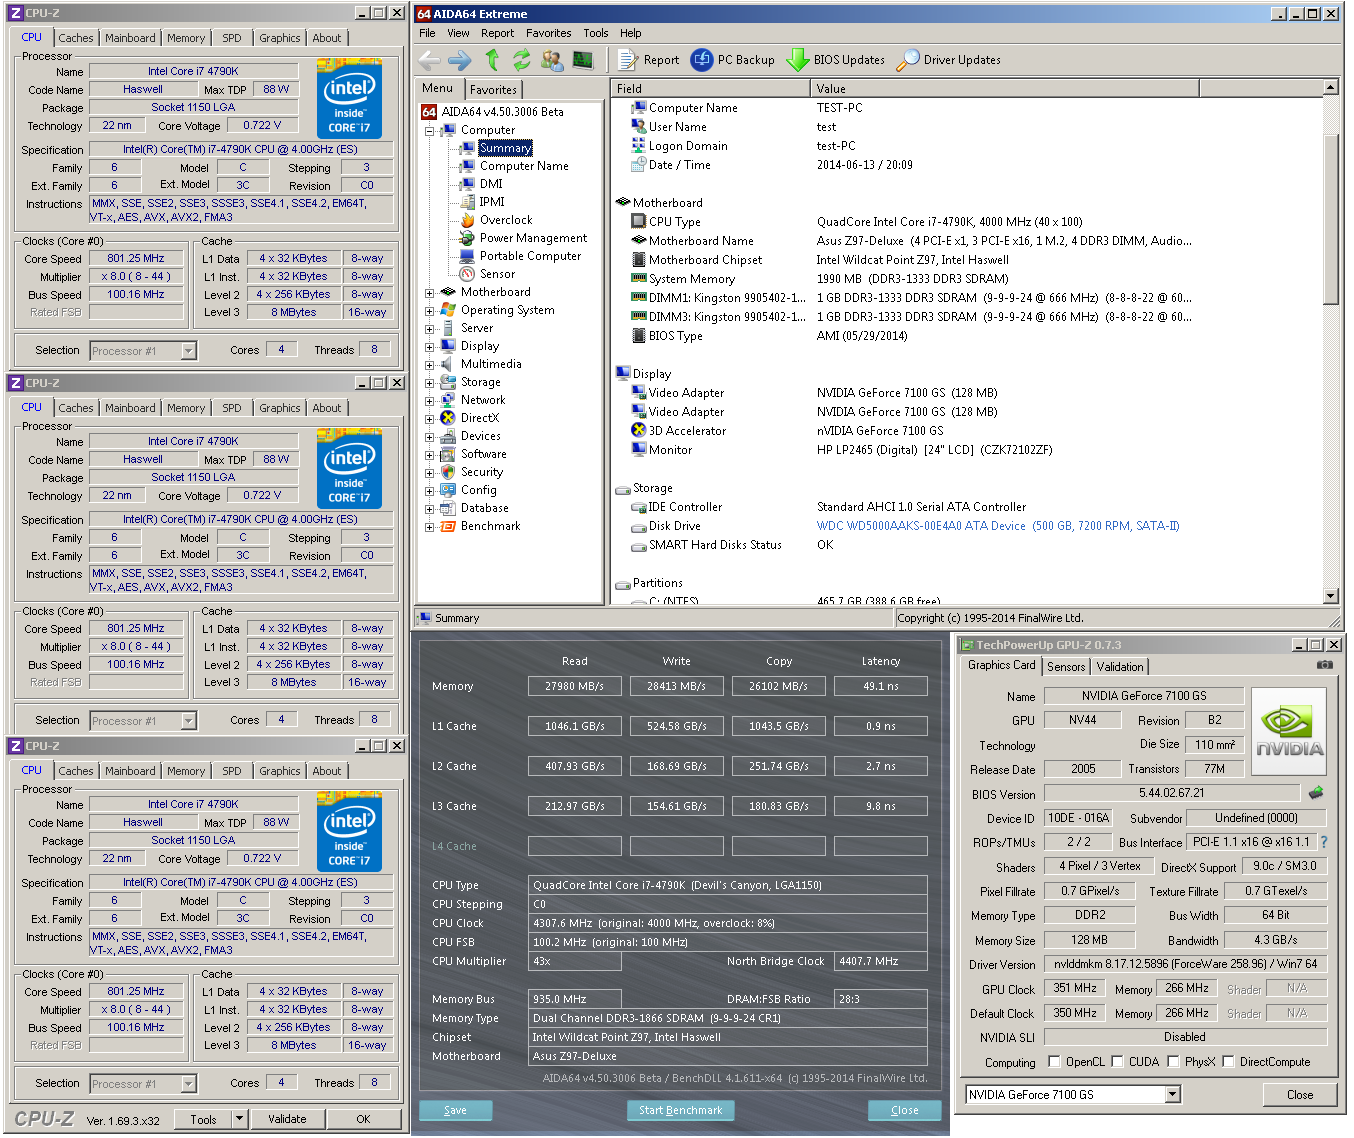This screenshot has width=1354, height=1138.
Task: Click the AIDA64 forward navigation arrow
Action: (x=460, y=60)
